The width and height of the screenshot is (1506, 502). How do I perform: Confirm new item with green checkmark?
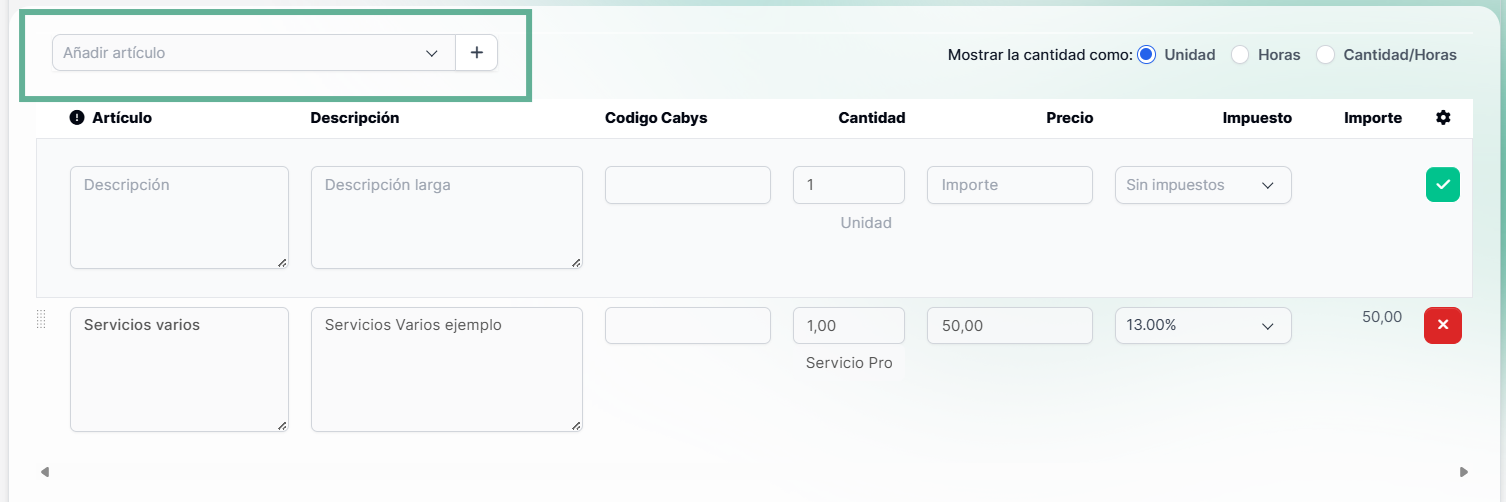point(1442,185)
